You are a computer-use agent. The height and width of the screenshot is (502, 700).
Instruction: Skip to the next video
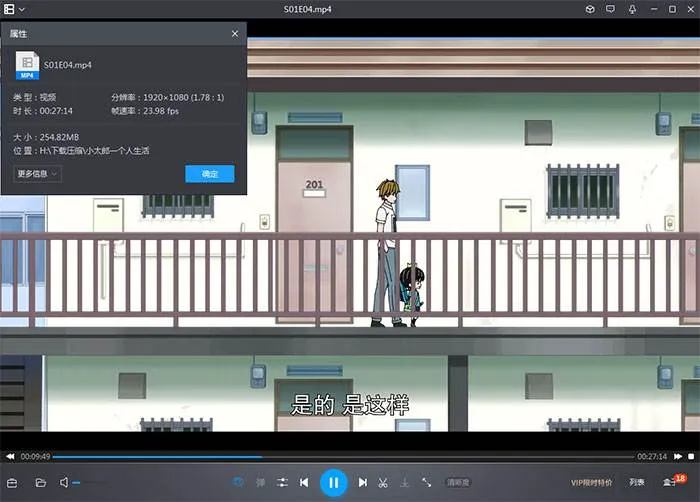pyautogui.click(x=362, y=482)
